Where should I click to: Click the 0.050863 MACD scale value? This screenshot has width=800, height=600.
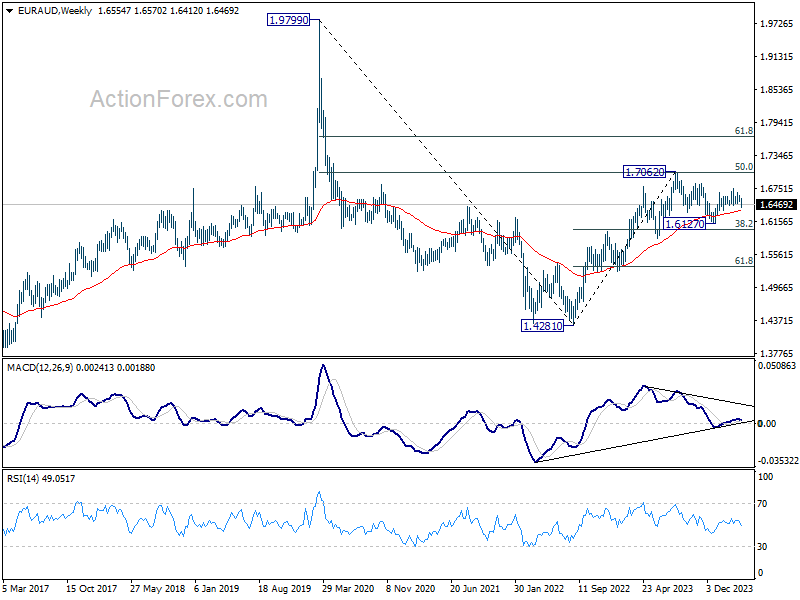777,366
